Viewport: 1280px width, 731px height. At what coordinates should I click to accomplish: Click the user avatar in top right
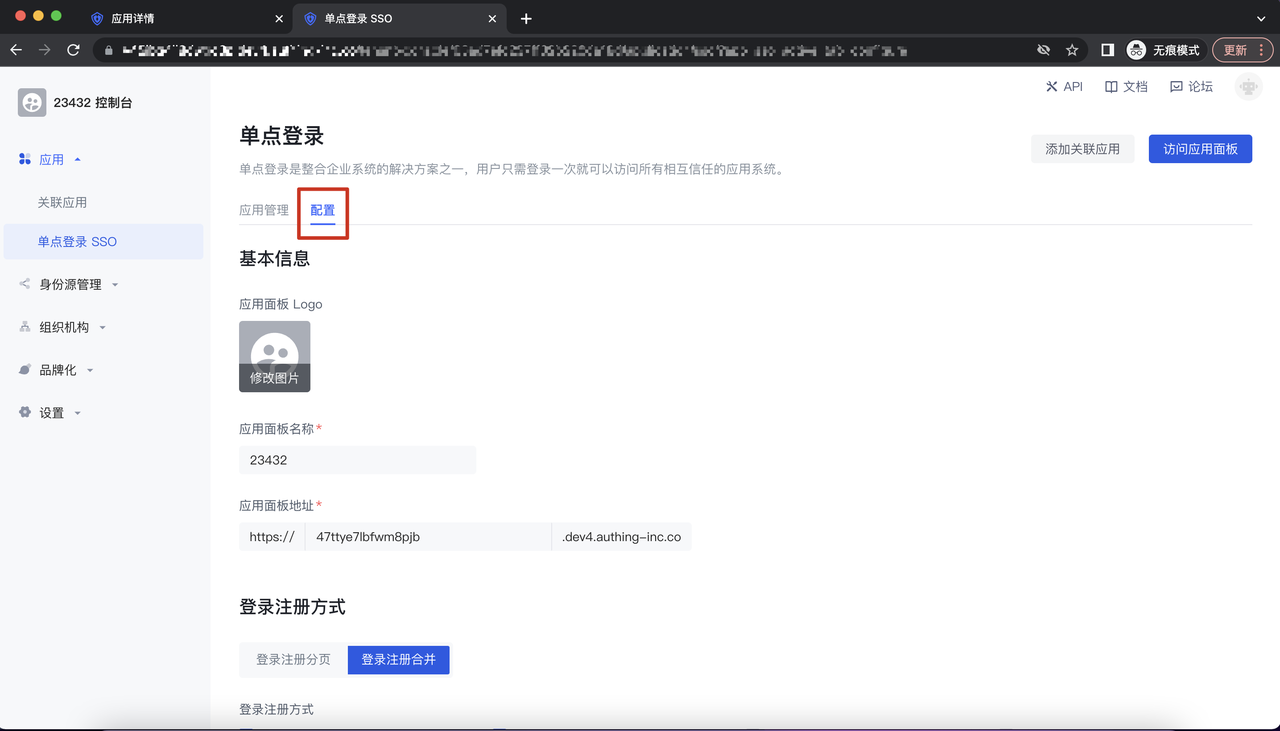point(1248,87)
